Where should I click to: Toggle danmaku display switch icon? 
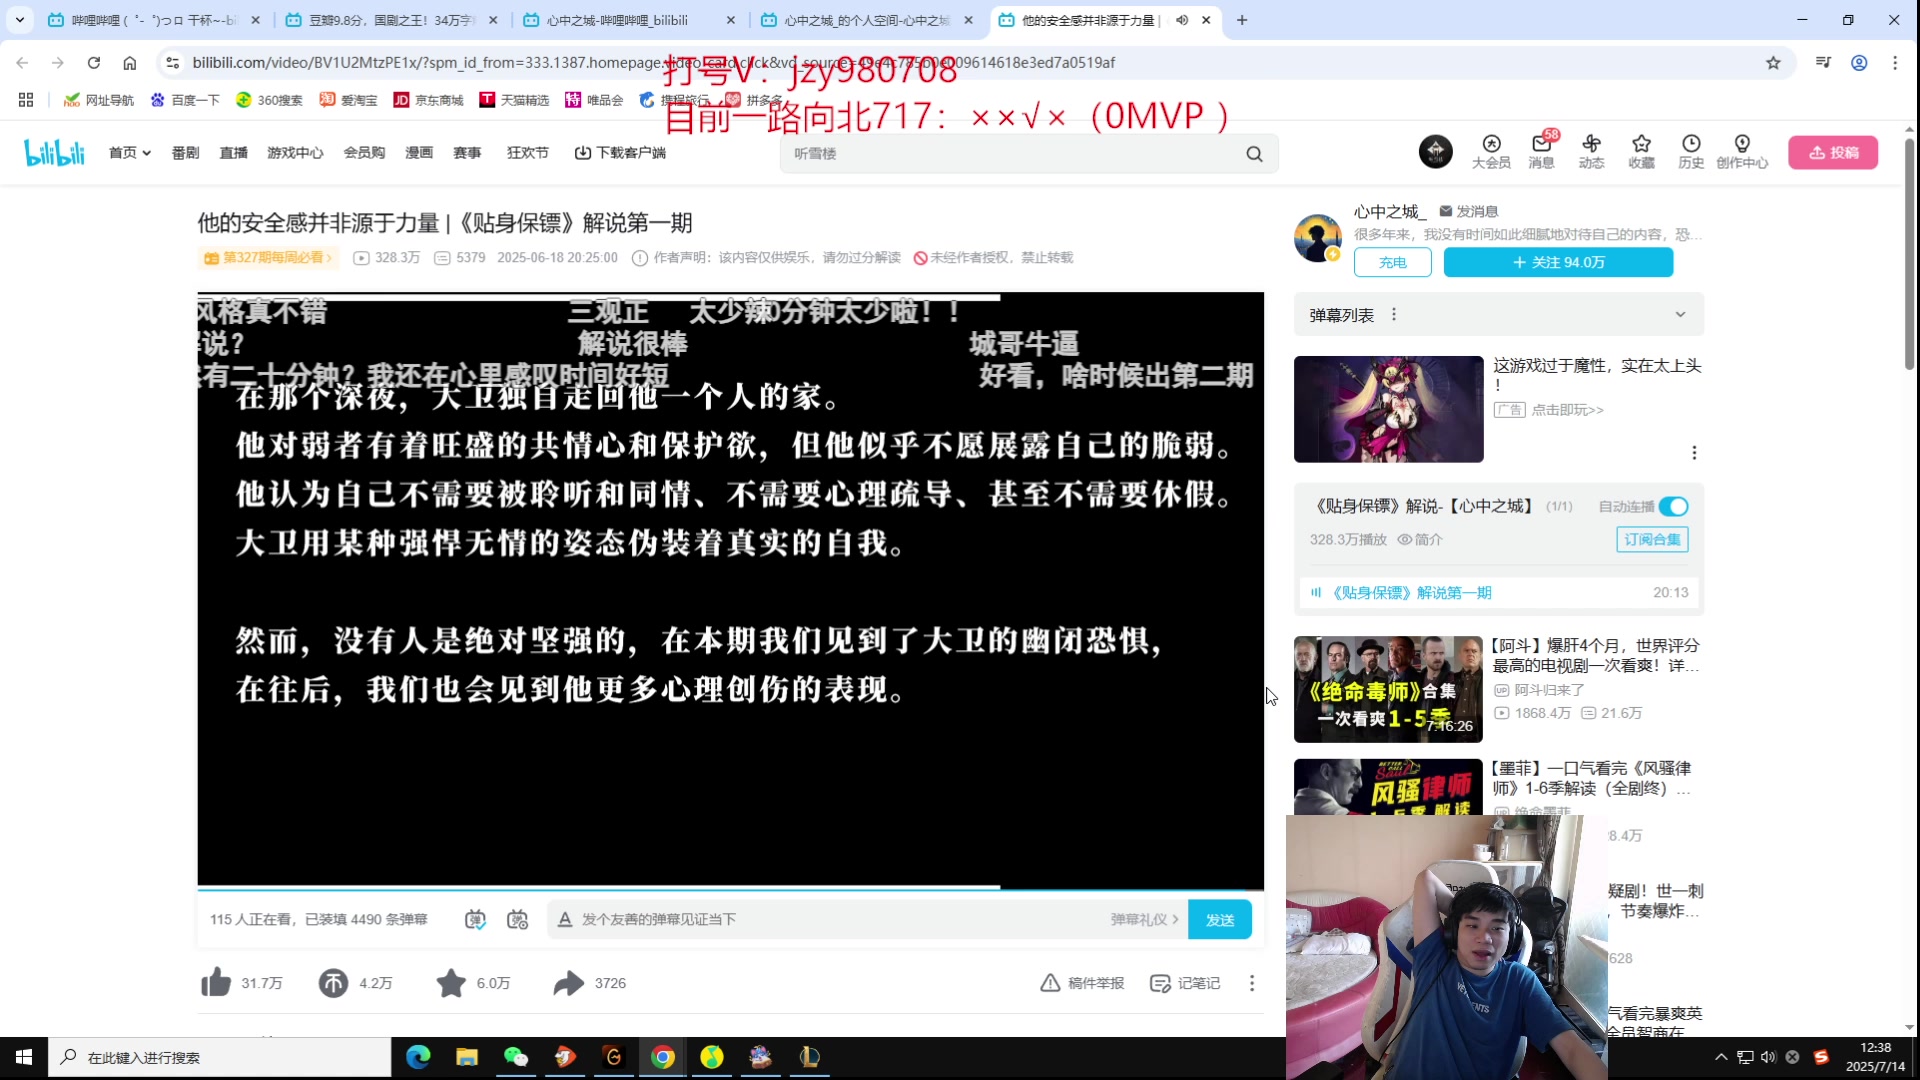tap(475, 919)
